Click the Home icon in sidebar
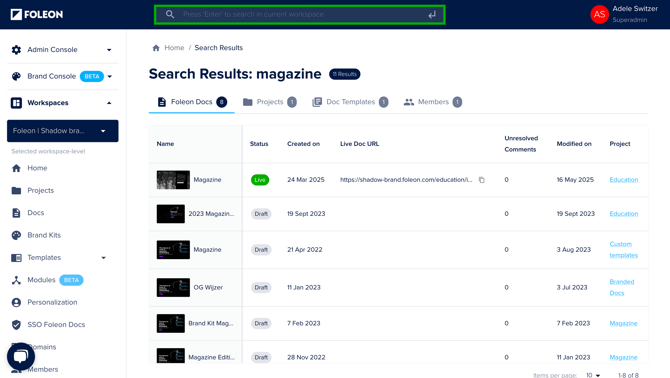Image resolution: width=670 pixels, height=378 pixels. click(16, 168)
